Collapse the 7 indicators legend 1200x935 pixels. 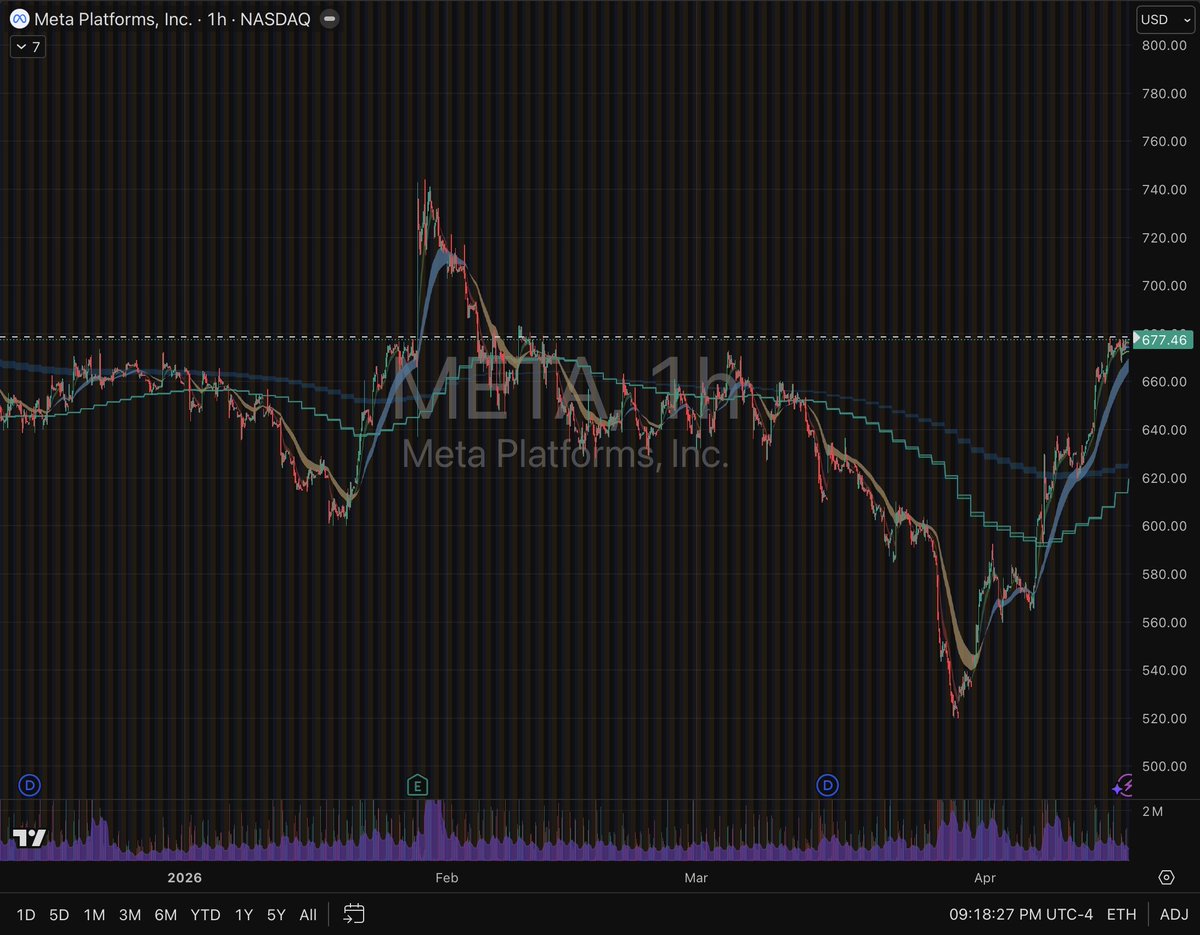[27, 46]
